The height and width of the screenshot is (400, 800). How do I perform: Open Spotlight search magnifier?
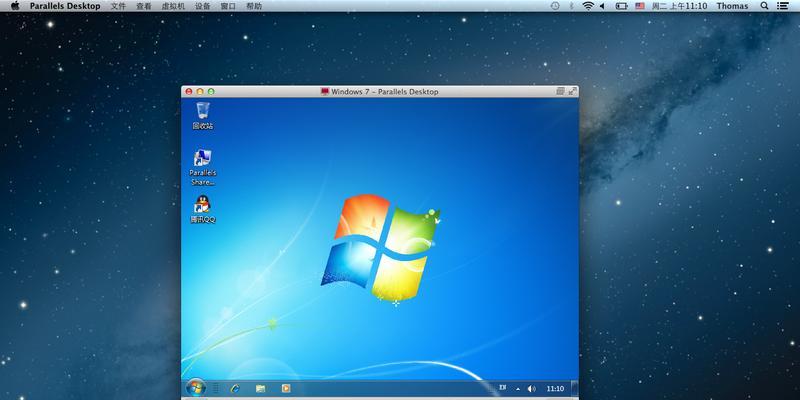pyautogui.click(x=764, y=6)
